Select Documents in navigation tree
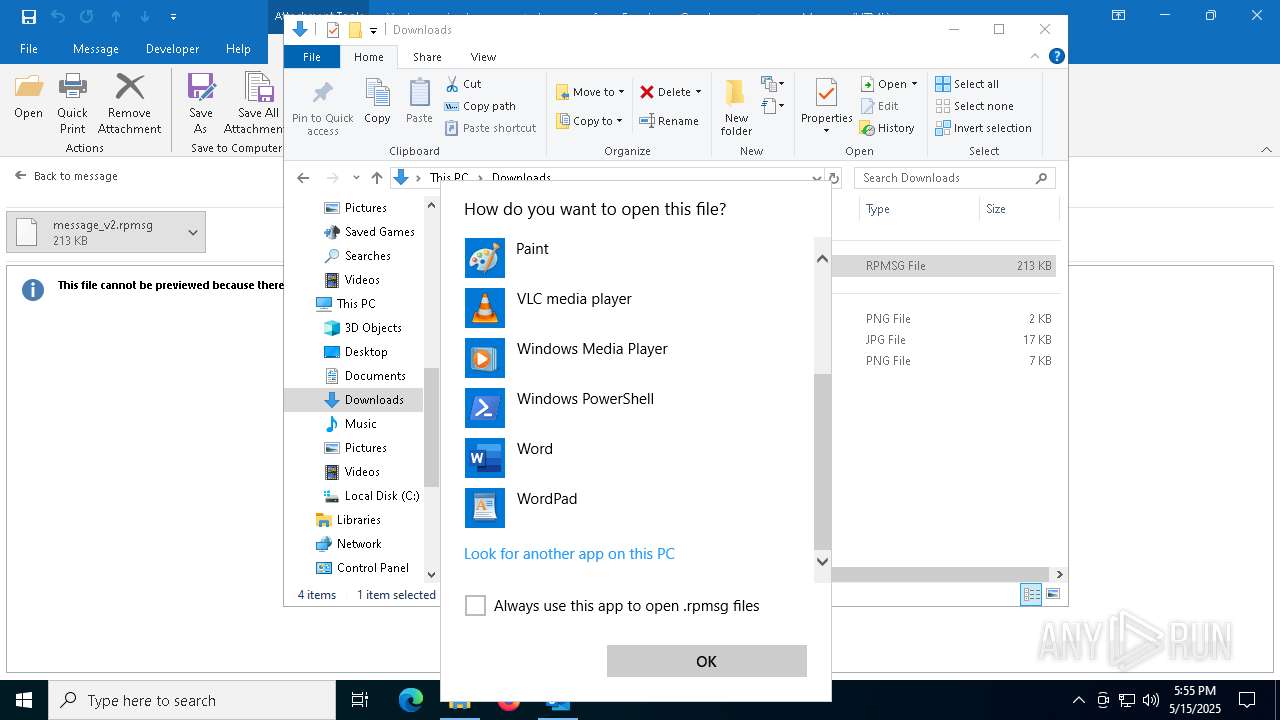Screen dimensions: 1280x720 (x=365, y=376)
